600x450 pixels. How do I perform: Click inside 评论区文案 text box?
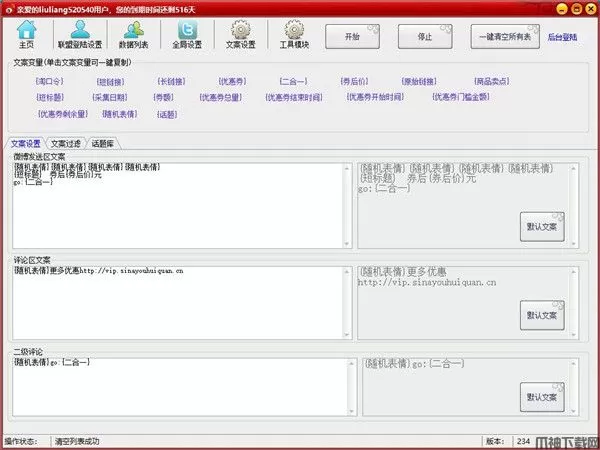point(178,303)
